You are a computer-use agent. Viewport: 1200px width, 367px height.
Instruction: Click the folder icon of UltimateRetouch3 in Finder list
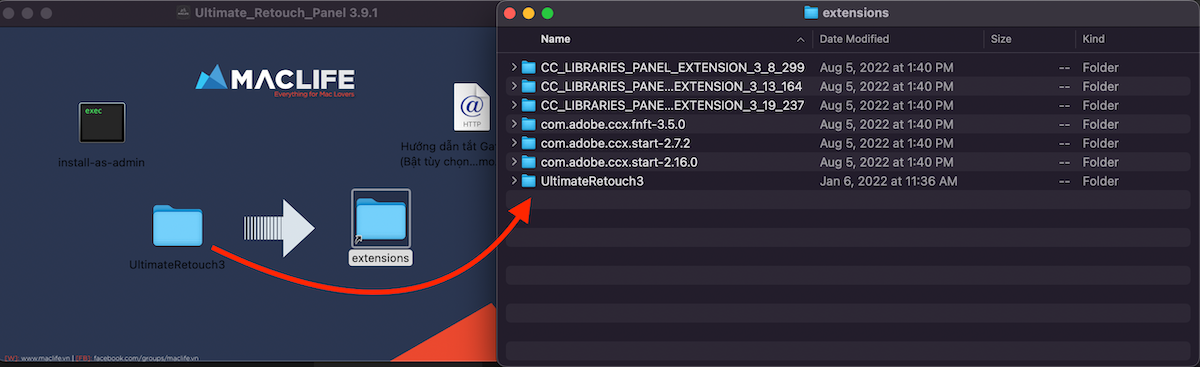click(529, 181)
